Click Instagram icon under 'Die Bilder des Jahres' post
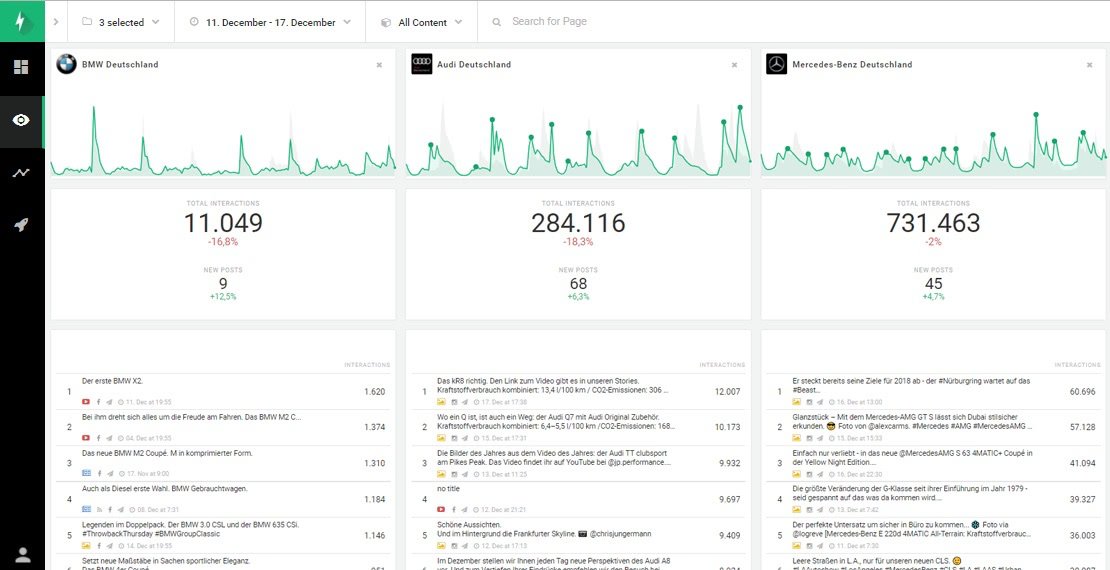The image size is (1110, 570). point(454,473)
